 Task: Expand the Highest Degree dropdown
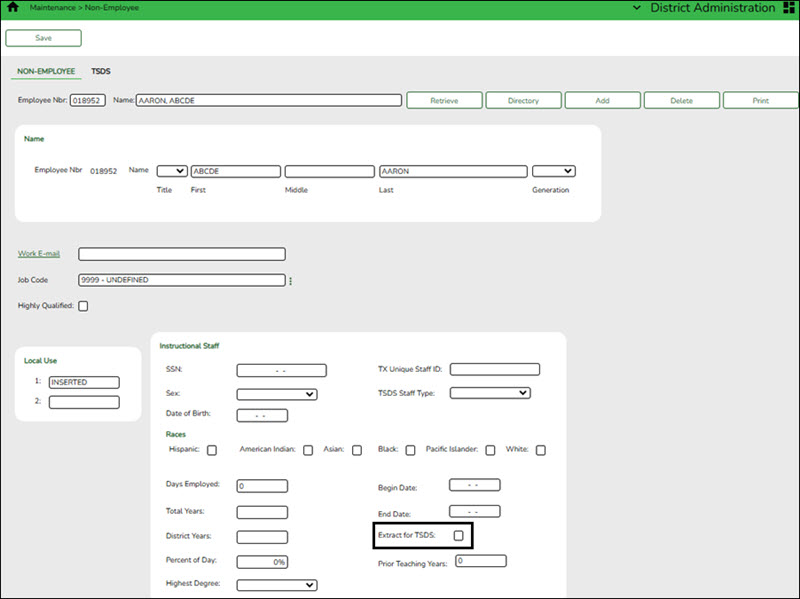(x=277, y=585)
